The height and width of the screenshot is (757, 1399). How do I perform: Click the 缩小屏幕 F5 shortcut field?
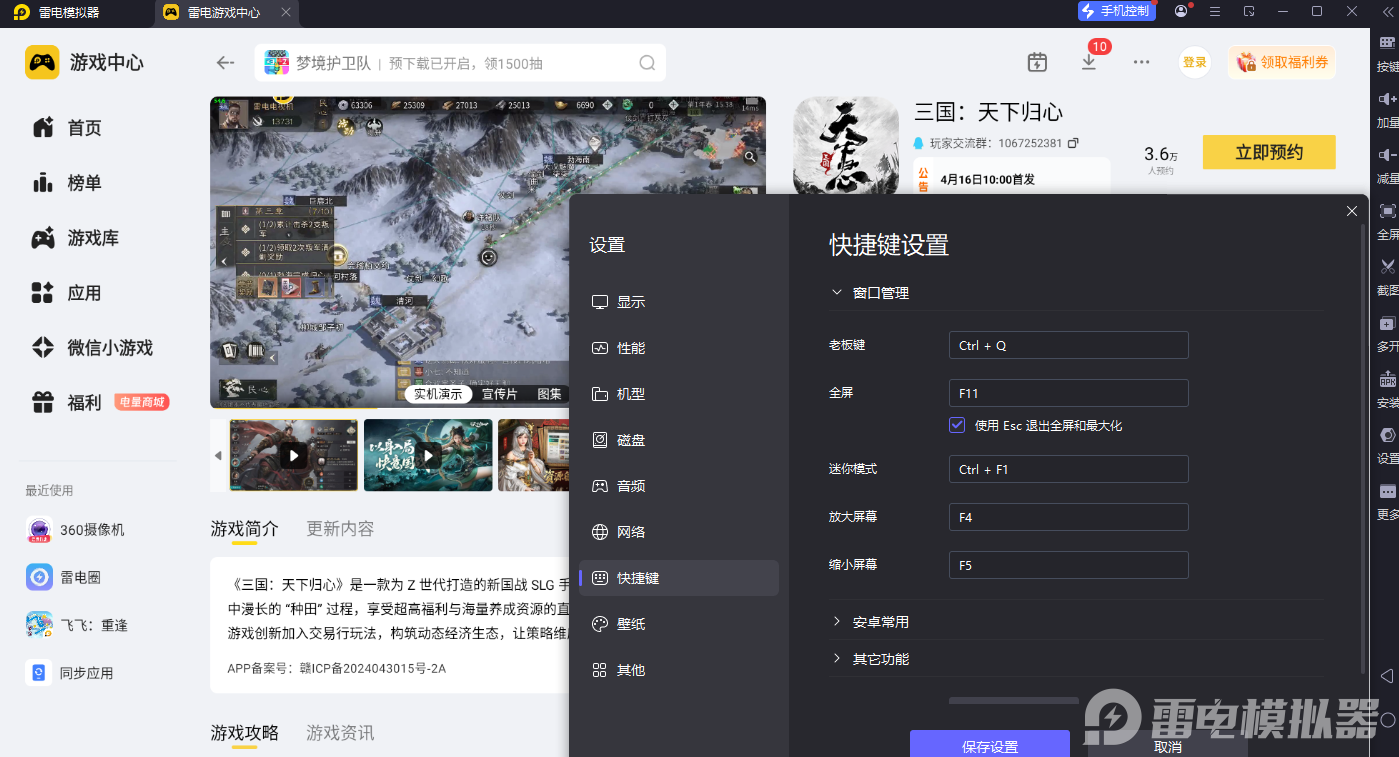[1068, 565]
